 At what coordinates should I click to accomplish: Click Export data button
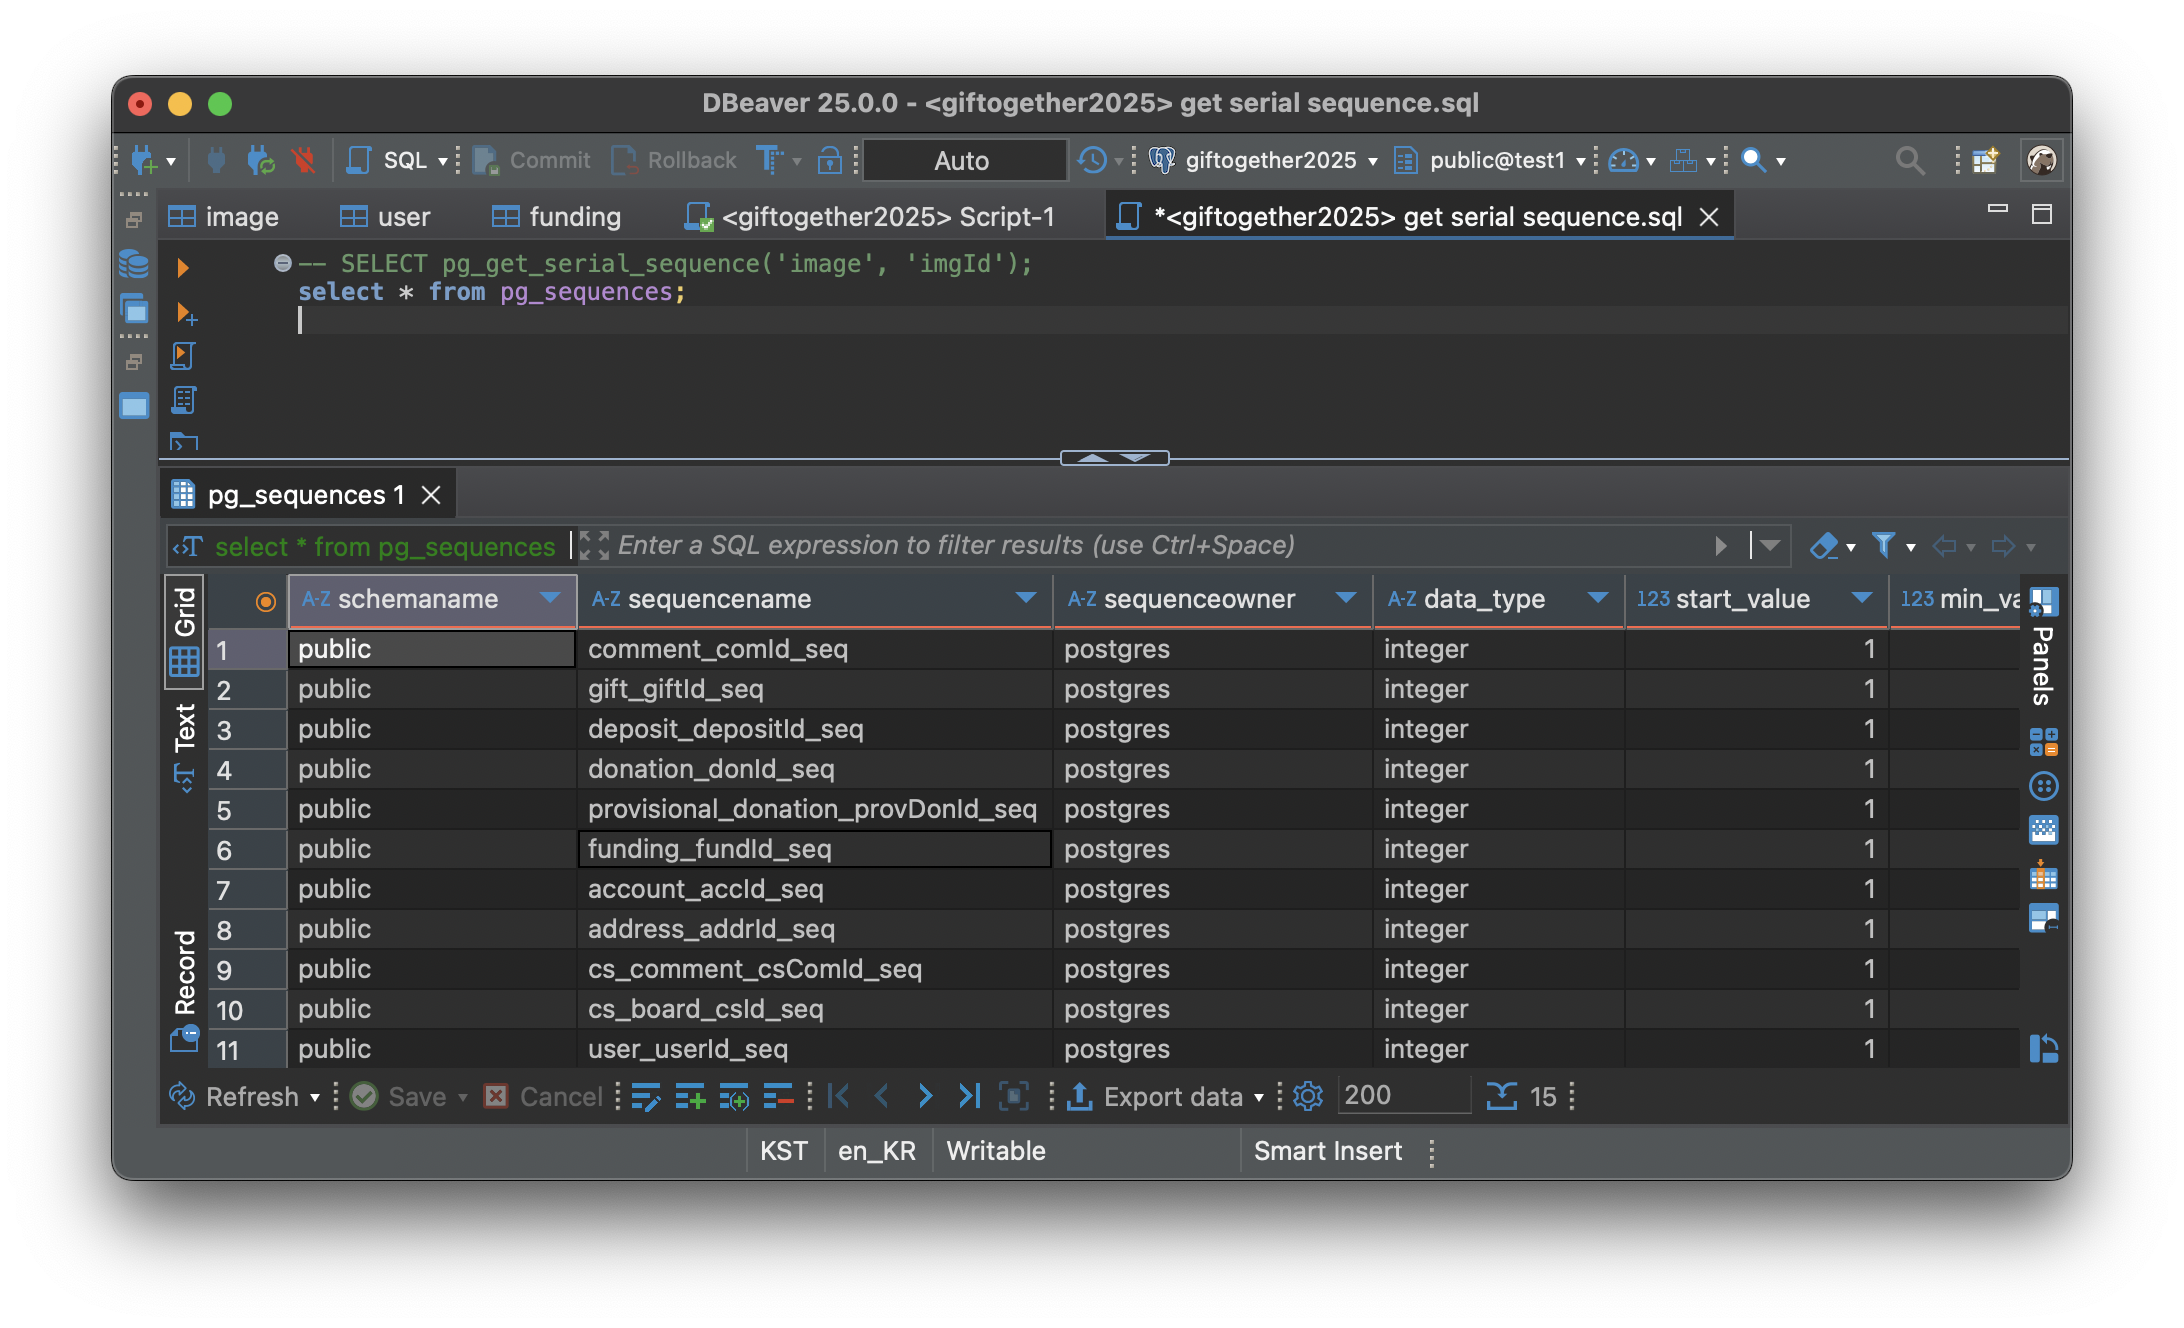click(x=1165, y=1097)
